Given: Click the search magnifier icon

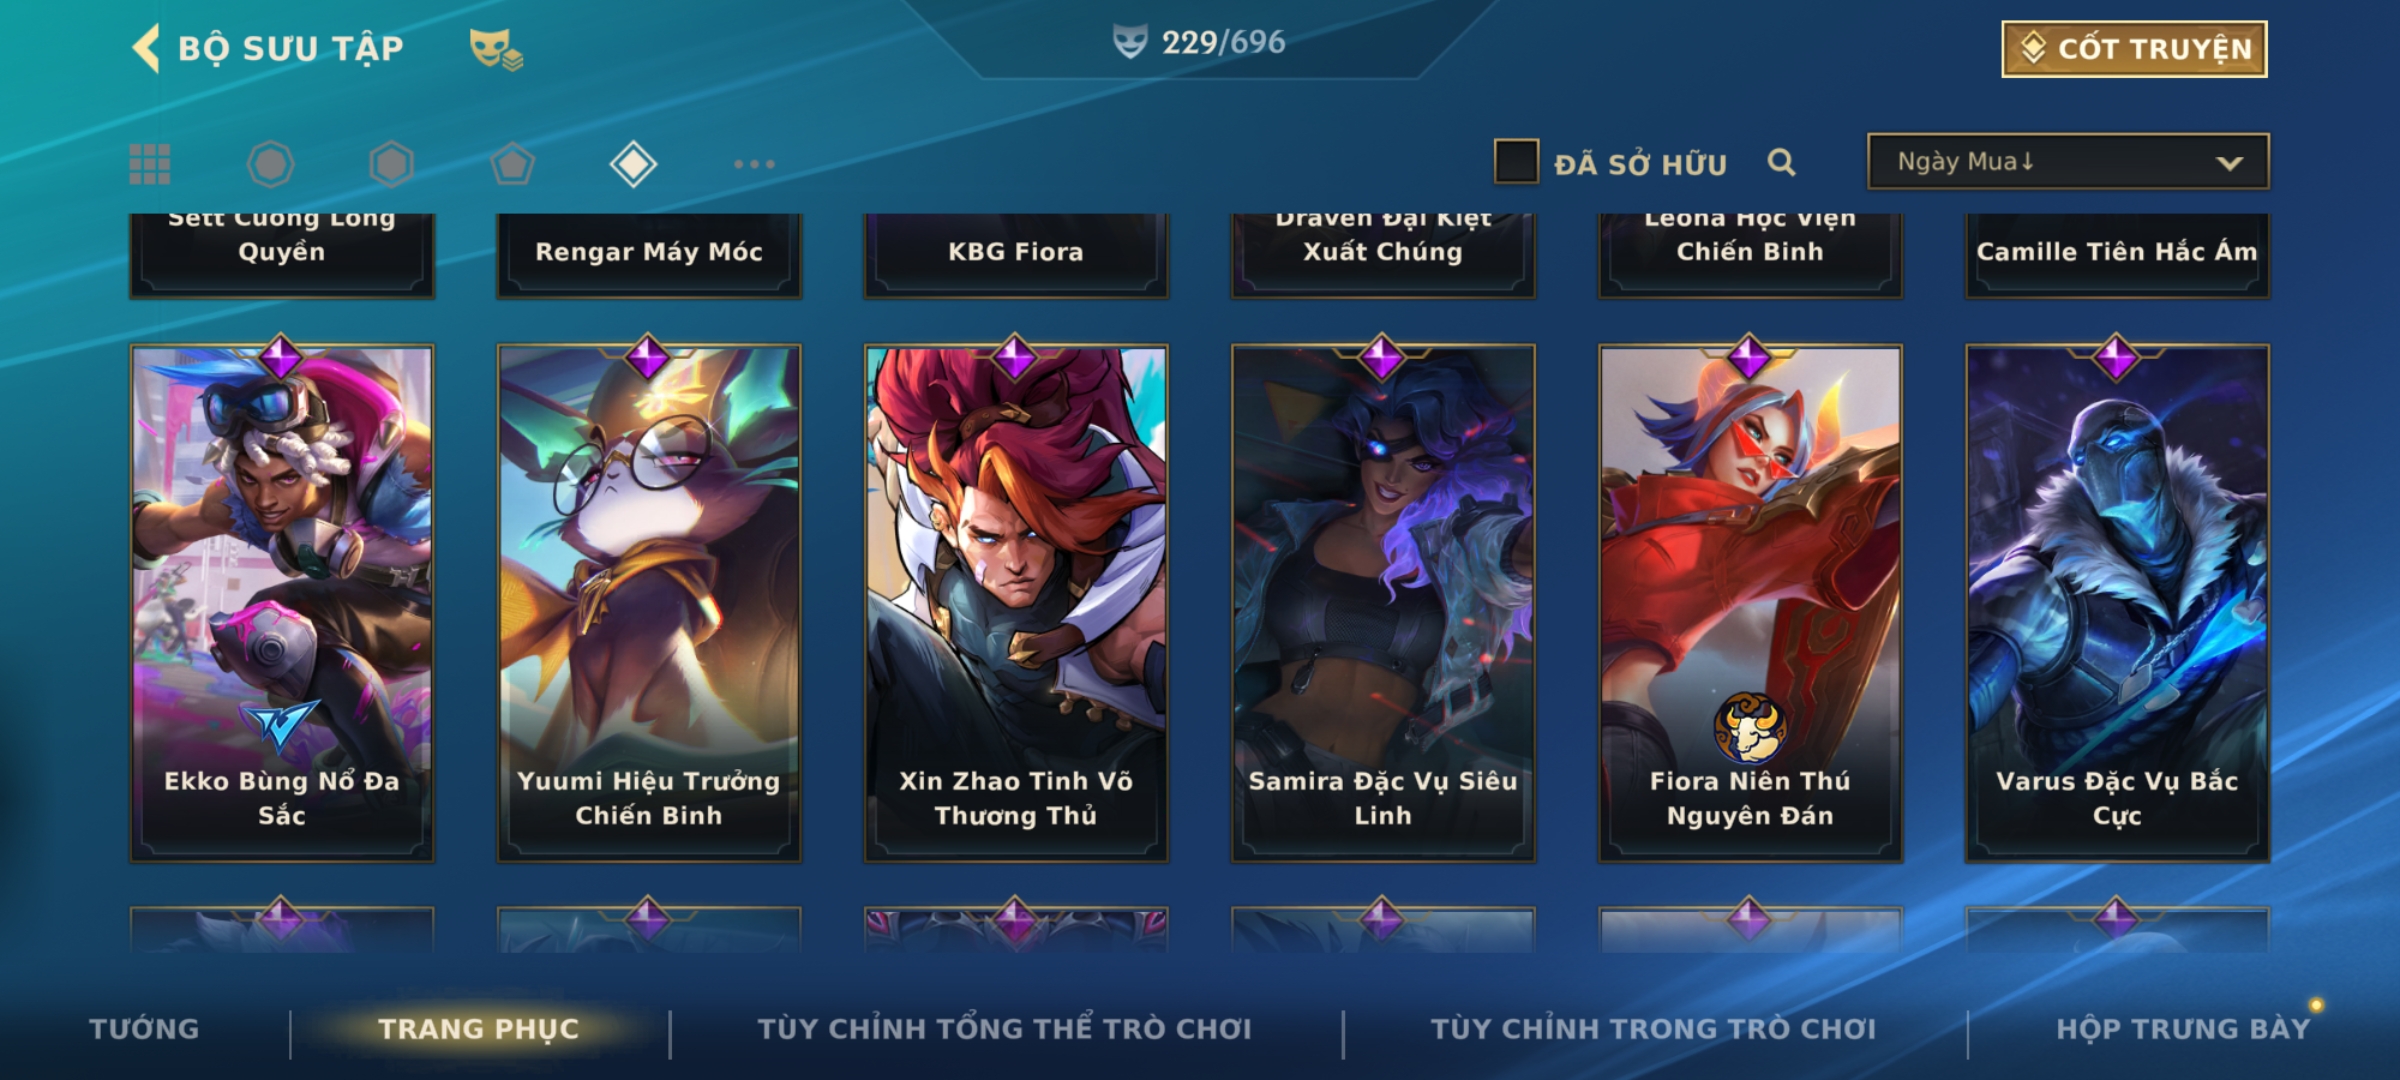Looking at the screenshot, I should pyautogui.click(x=1781, y=162).
